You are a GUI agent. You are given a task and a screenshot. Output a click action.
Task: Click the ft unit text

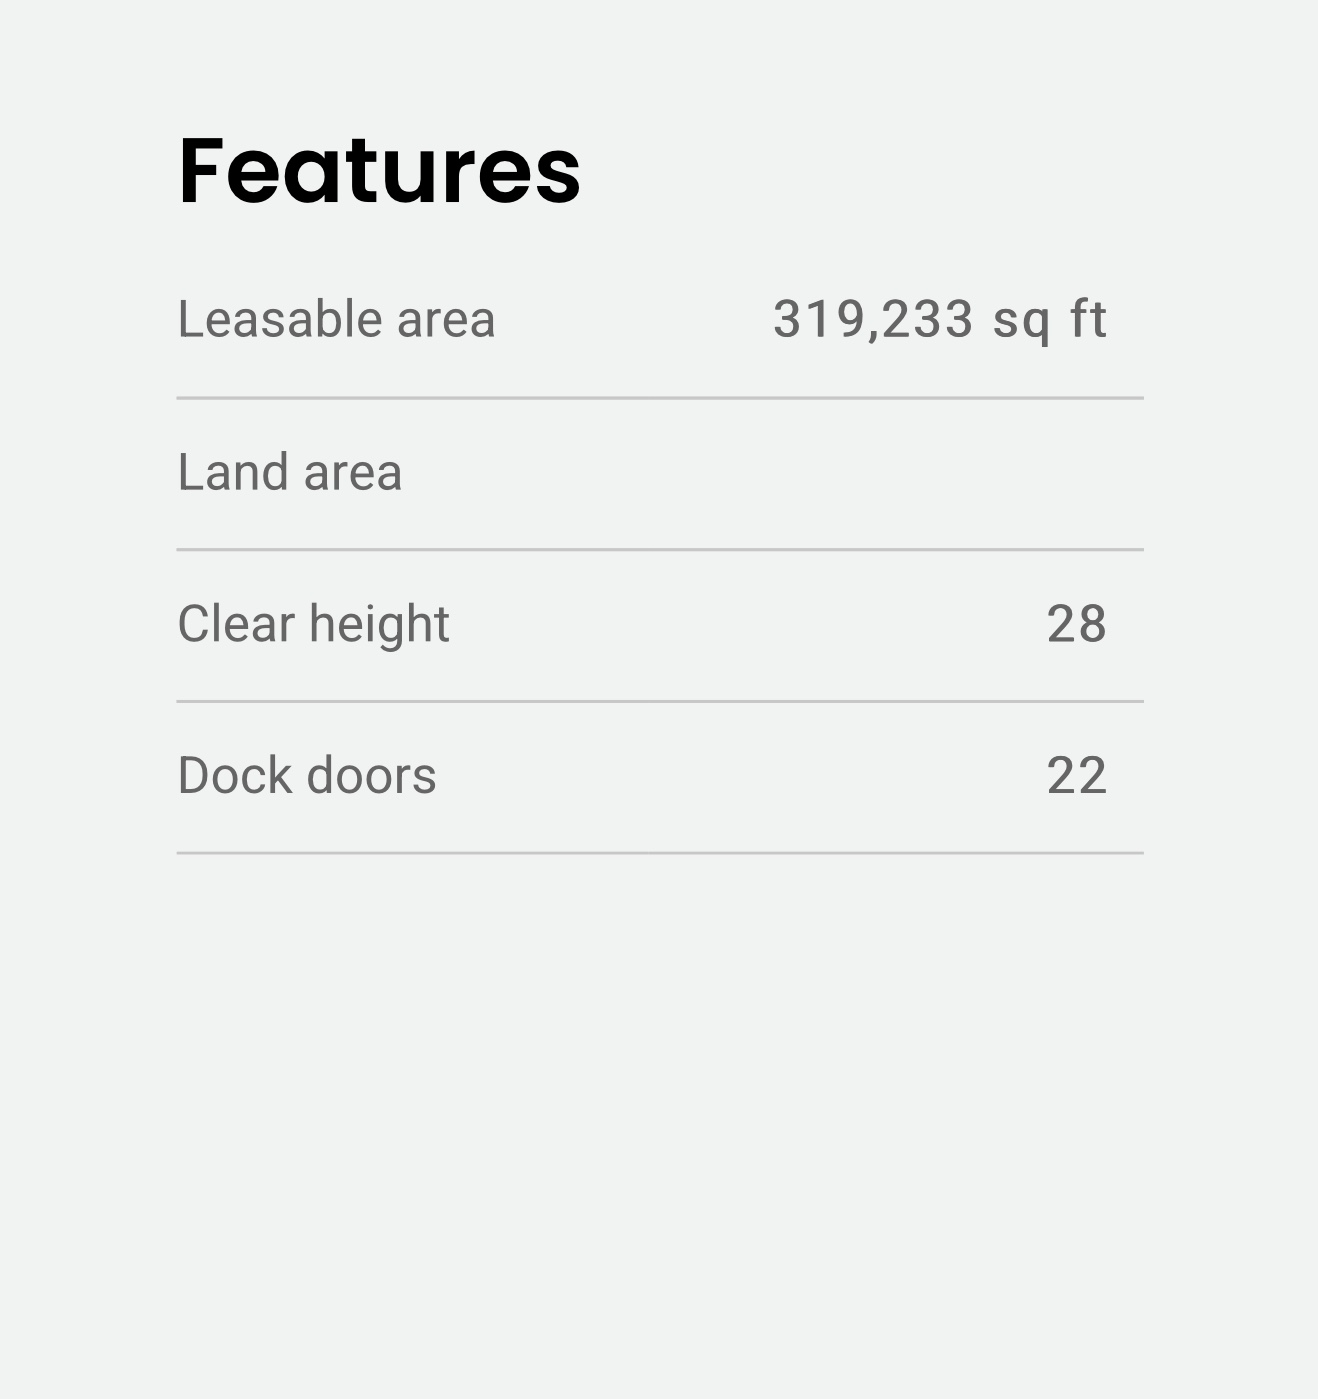1088,320
